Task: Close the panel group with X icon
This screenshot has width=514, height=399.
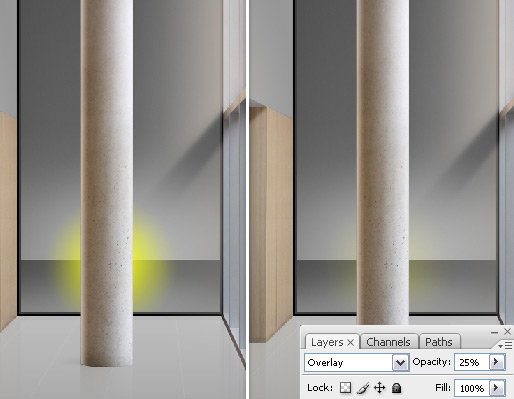Action: pyautogui.click(x=507, y=331)
